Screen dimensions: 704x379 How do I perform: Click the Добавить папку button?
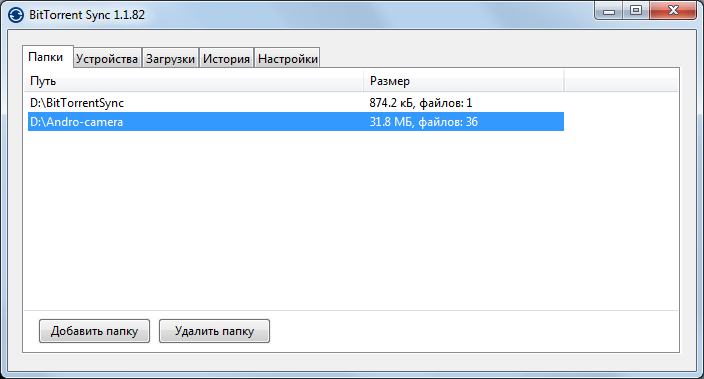pos(94,331)
